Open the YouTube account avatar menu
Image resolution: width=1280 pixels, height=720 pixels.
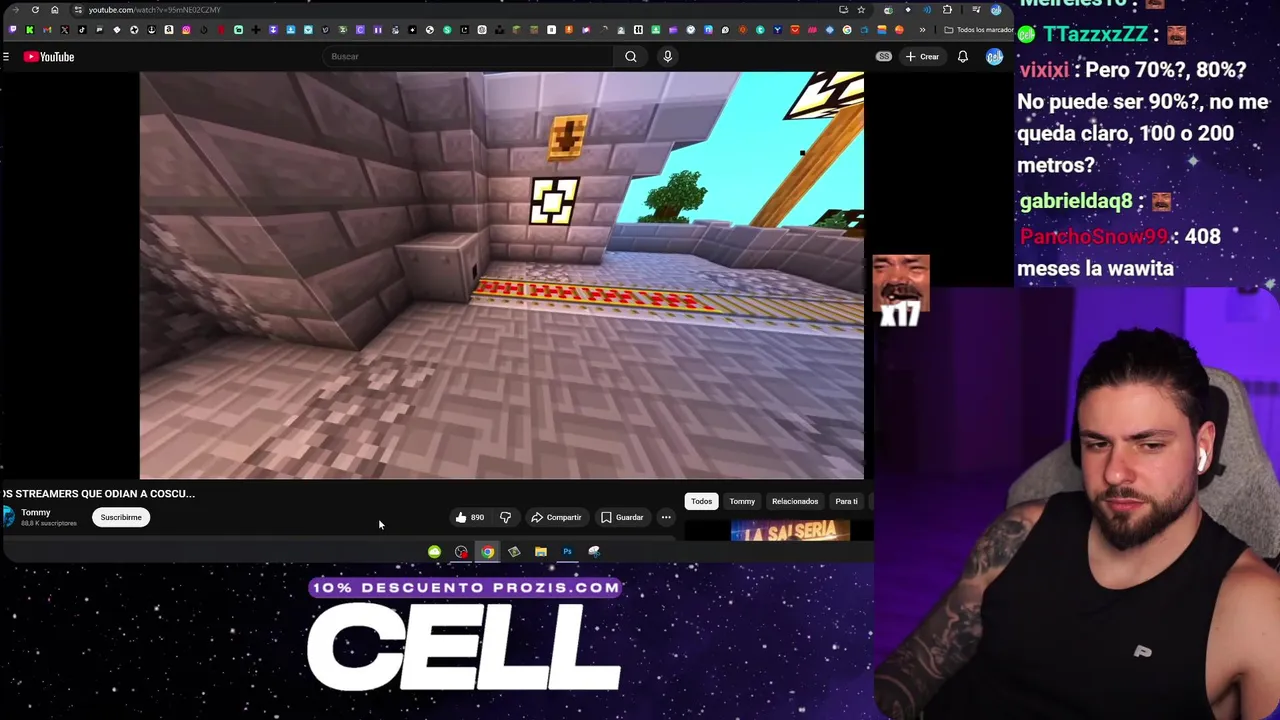tap(994, 57)
